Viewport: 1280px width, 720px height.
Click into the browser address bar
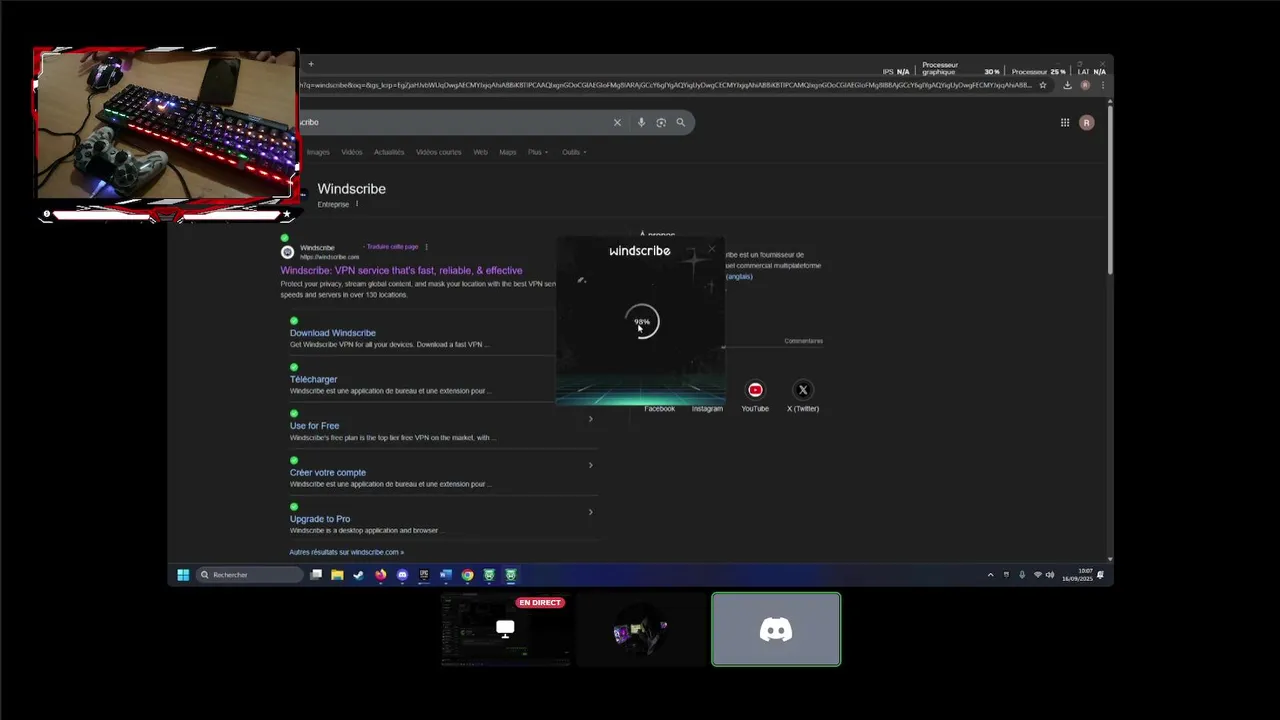(x=665, y=85)
